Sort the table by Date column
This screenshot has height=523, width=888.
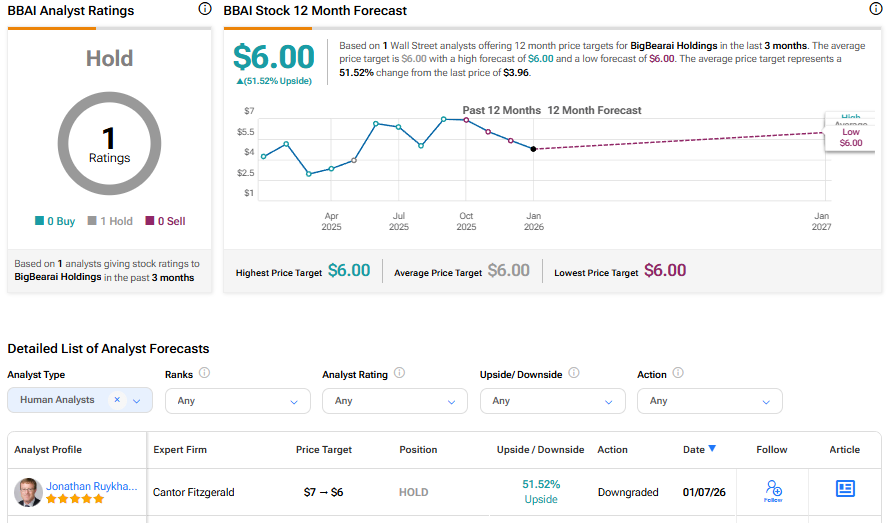click(x=700, y=450)
